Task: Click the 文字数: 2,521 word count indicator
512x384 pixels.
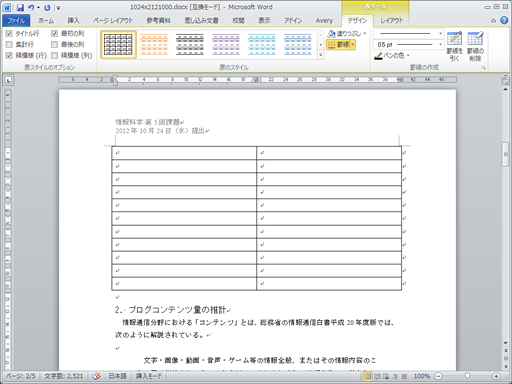Action: [x=64, y=376]
